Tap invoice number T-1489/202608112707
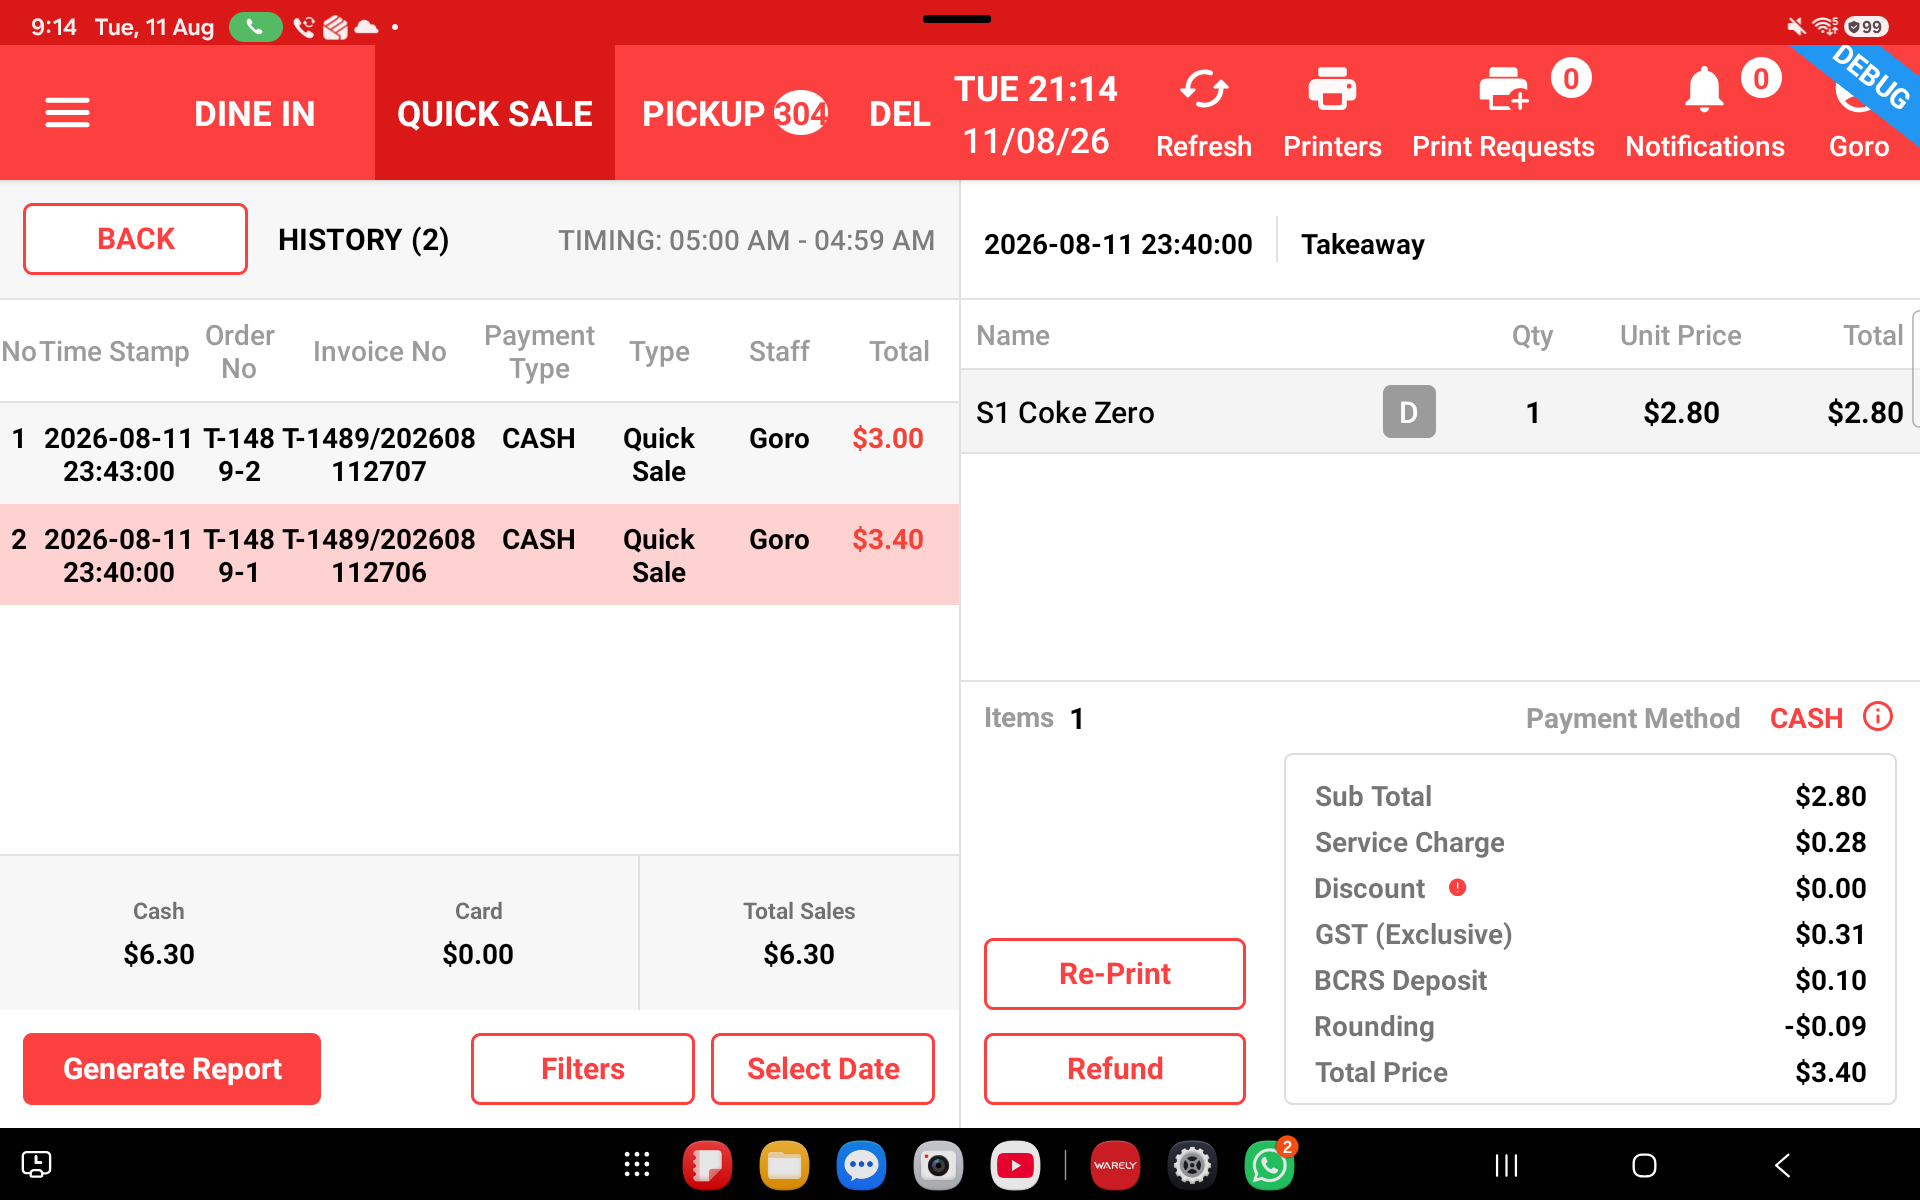Screen dimensions: 1920x1200 click(379, 454)
